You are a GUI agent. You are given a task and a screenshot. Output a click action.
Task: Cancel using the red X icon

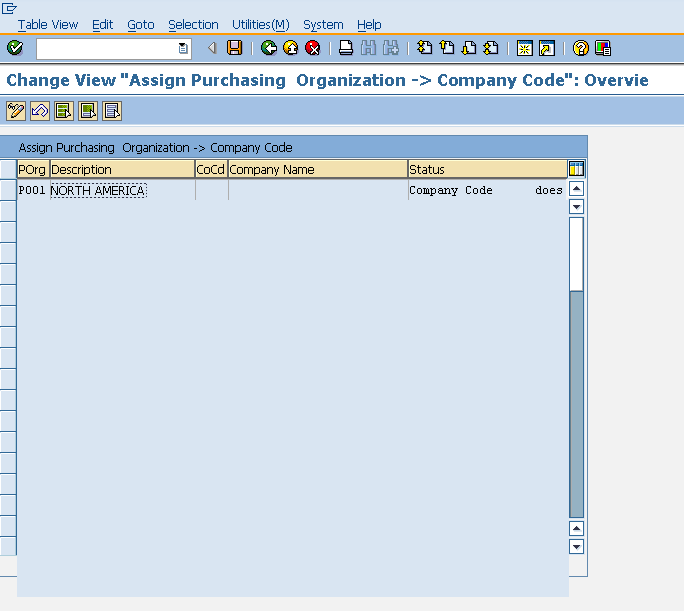tap(312, 48)
